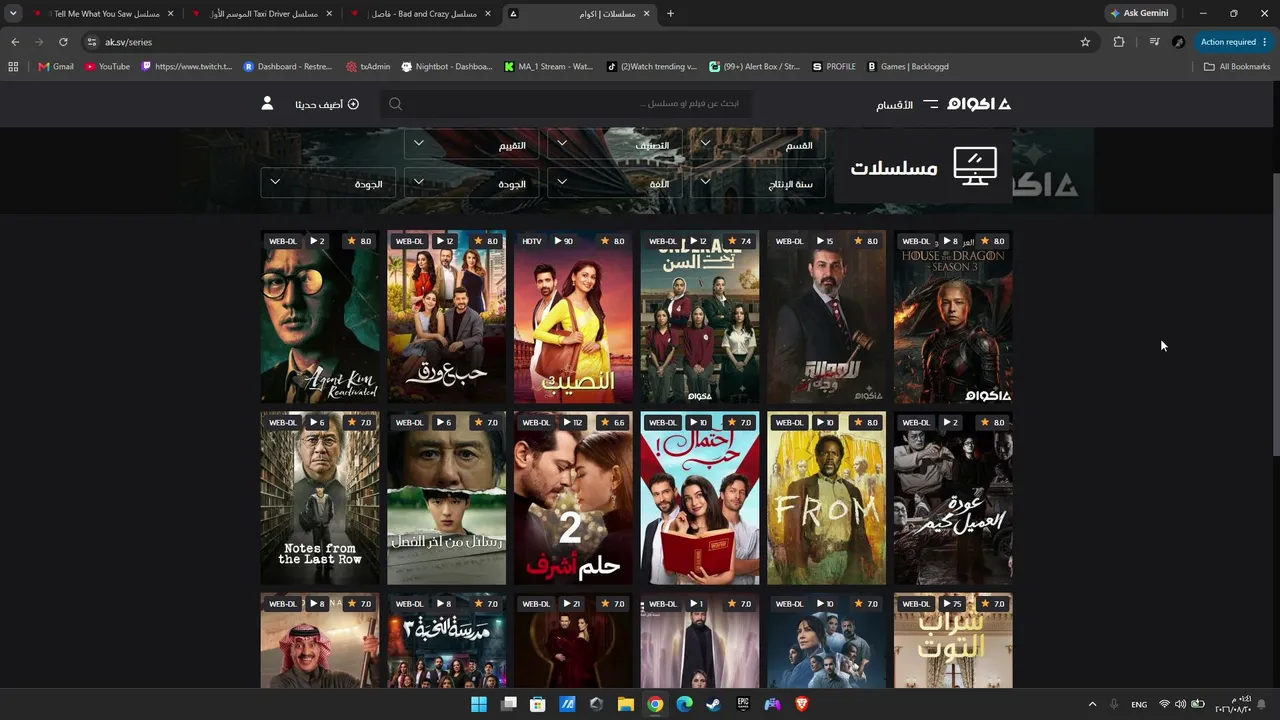Open the Nightbot Dashboard bookmark

(x=447, y=67)
